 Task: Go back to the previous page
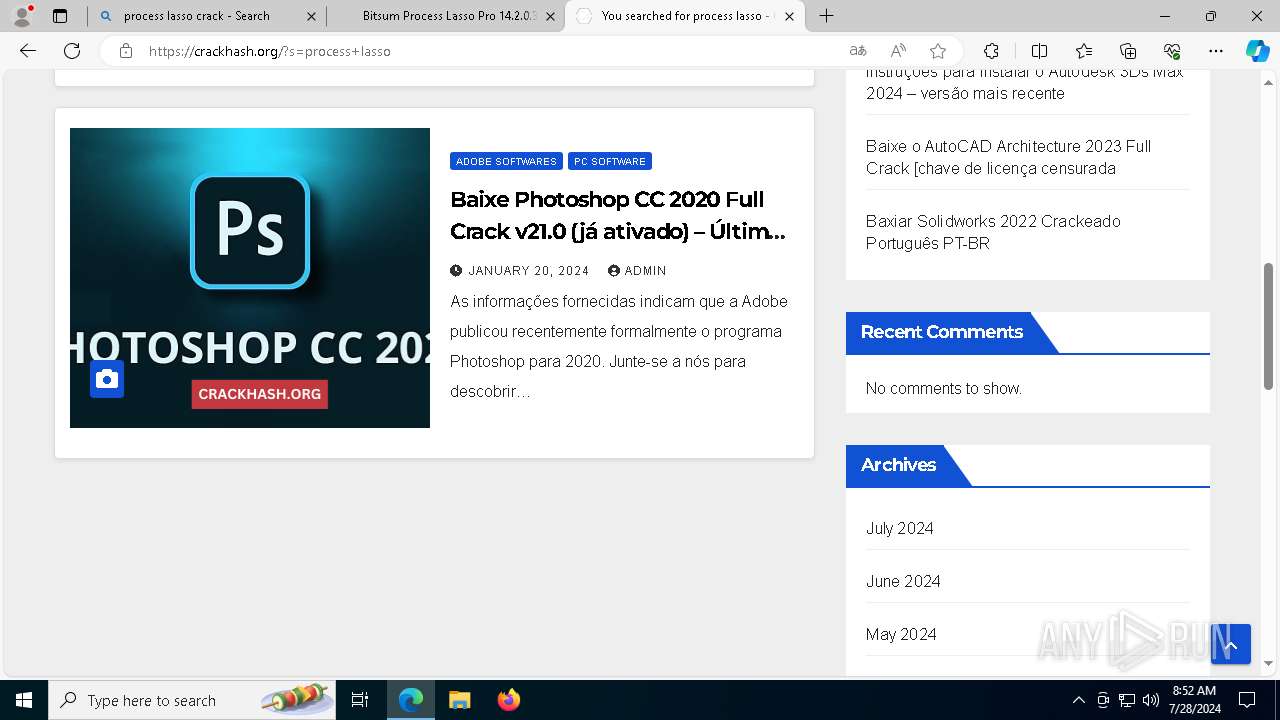tap(28, 51)
